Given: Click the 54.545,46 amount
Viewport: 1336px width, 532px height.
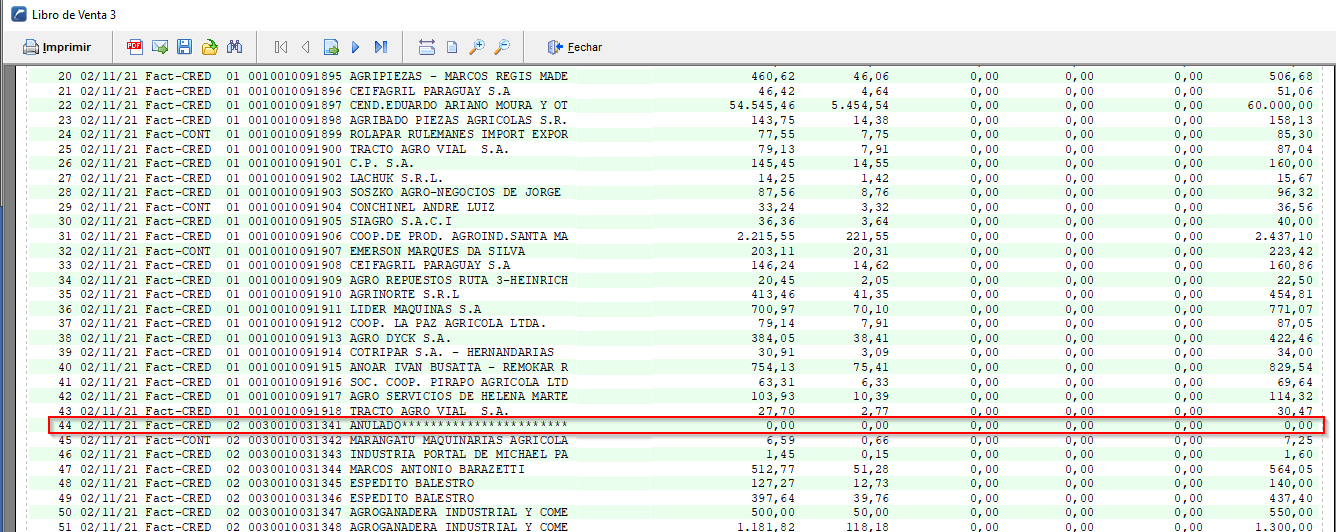Looking at the screenshot, I should click(762, 105).
